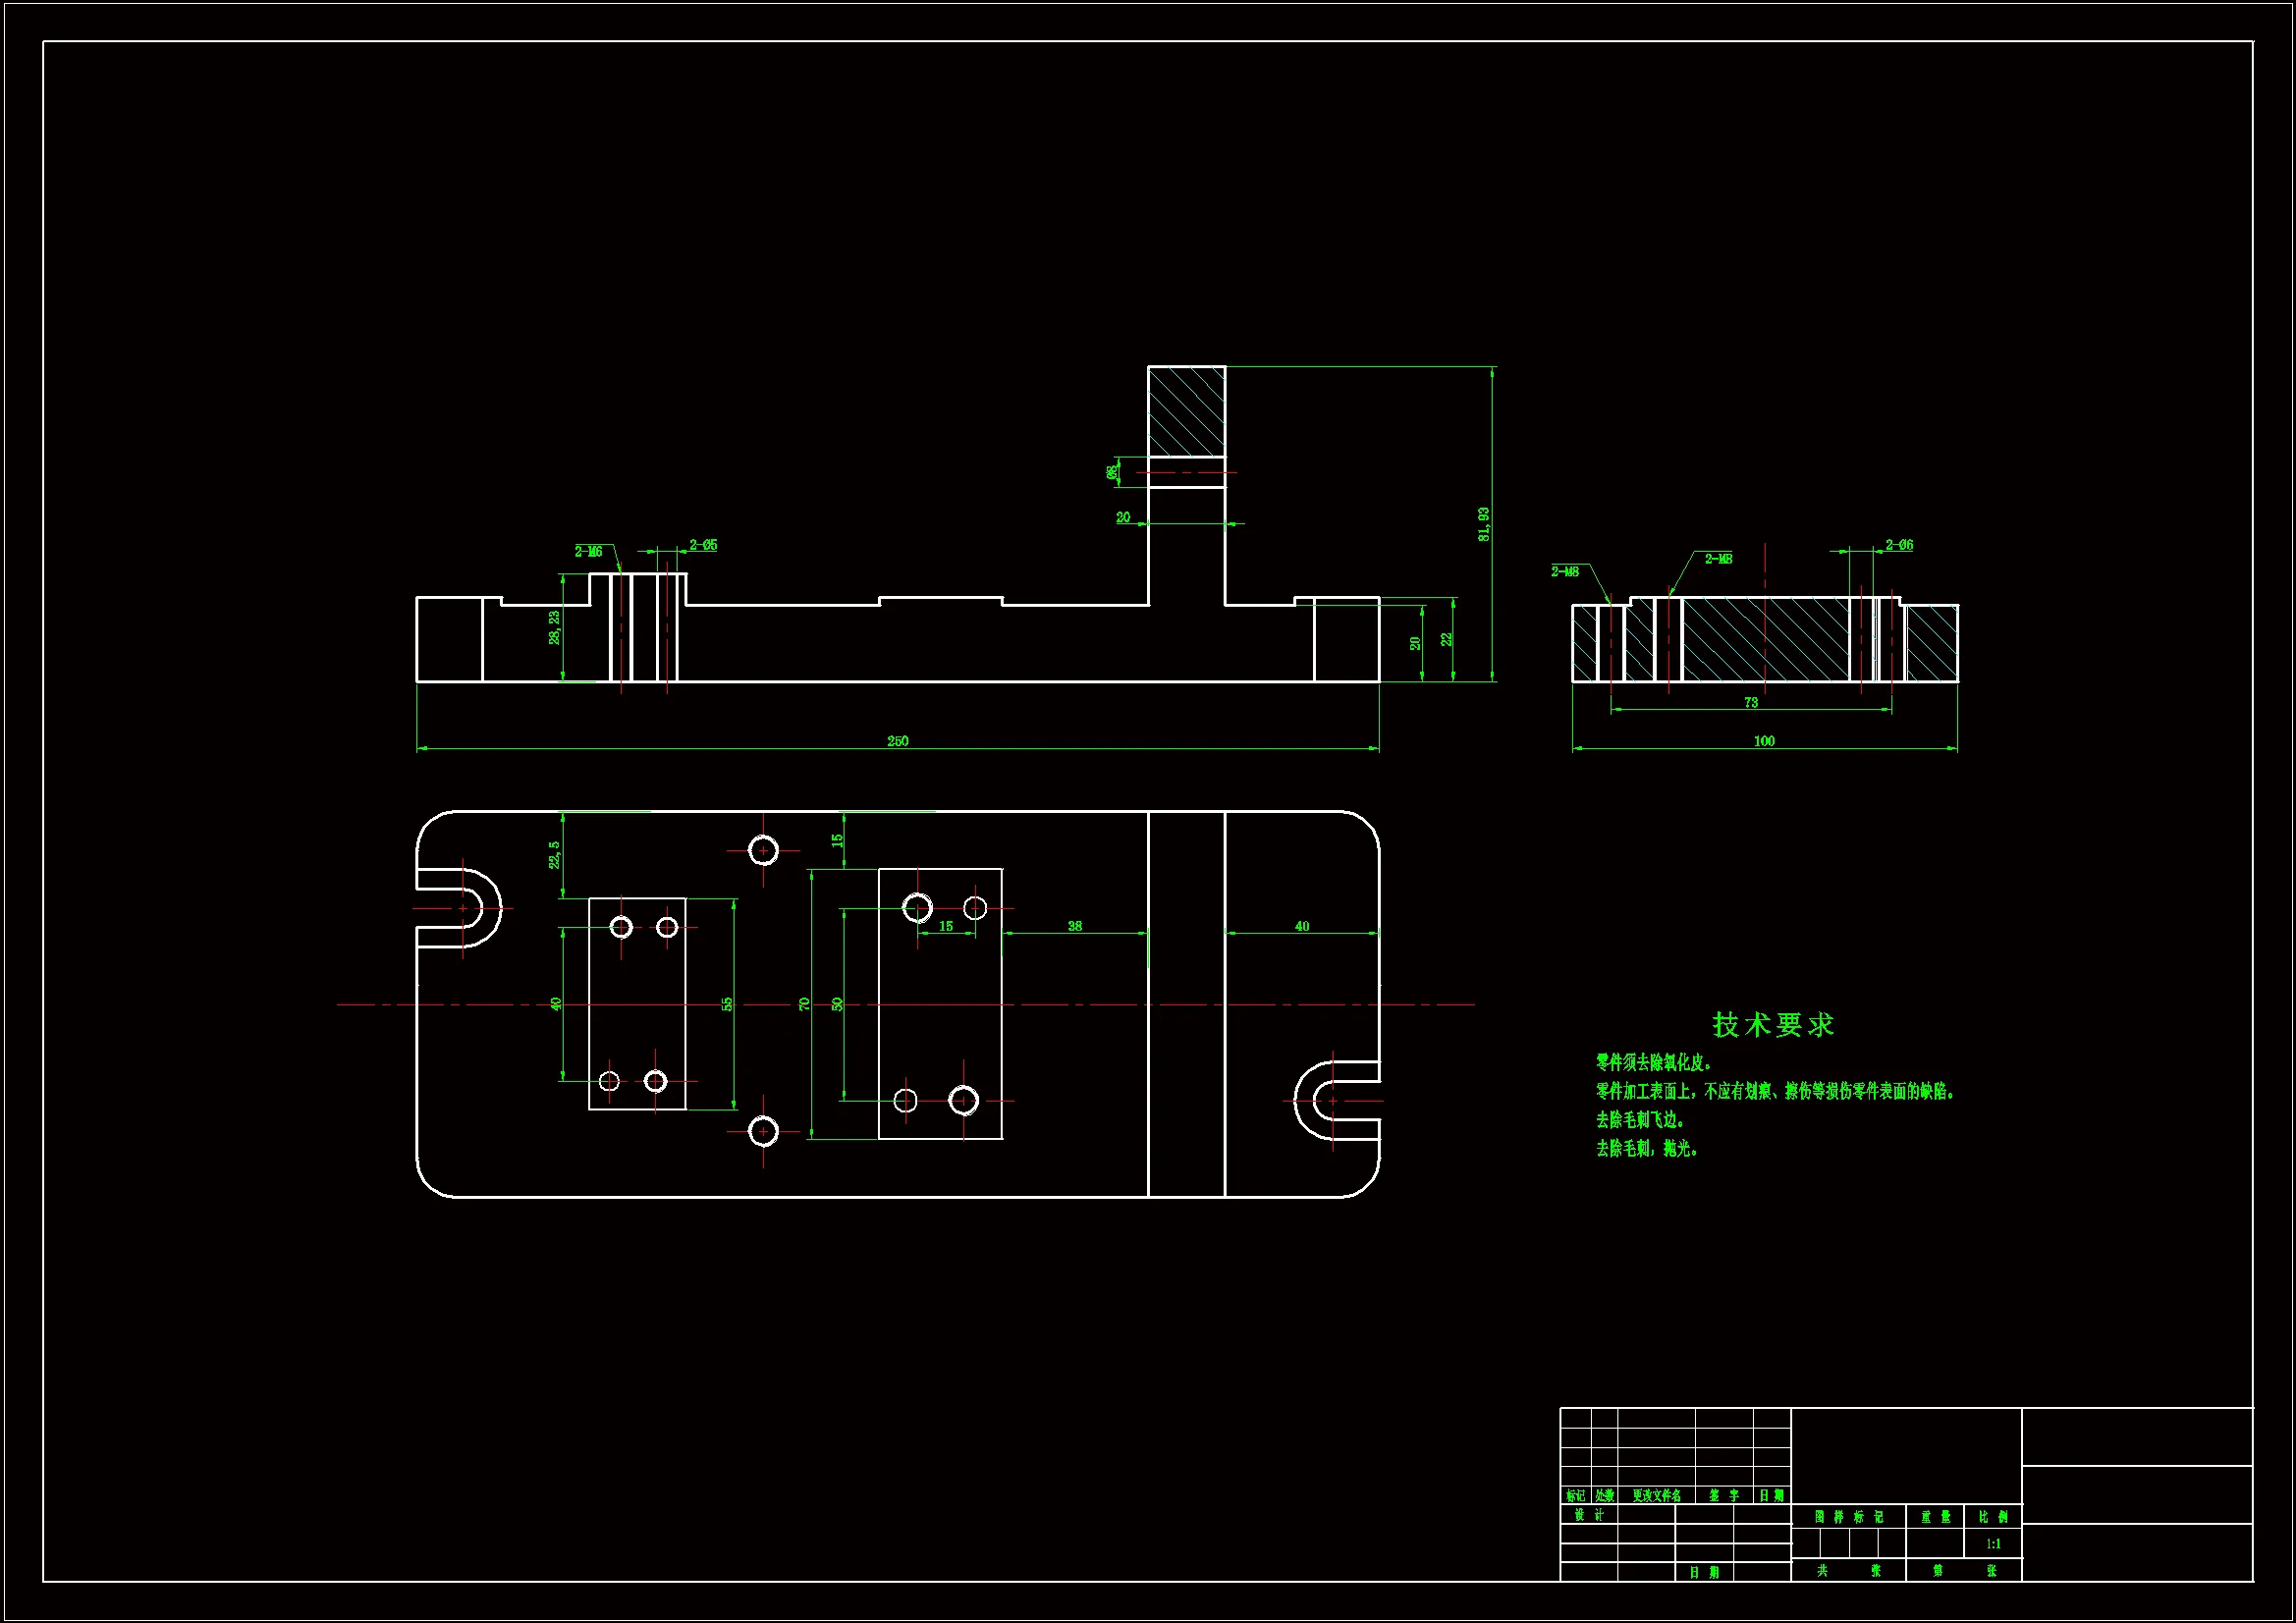This screenshot has width=2296, height=1623.
Task: Click the 更改文件名 header cell
Action: click(1656, 1495)
